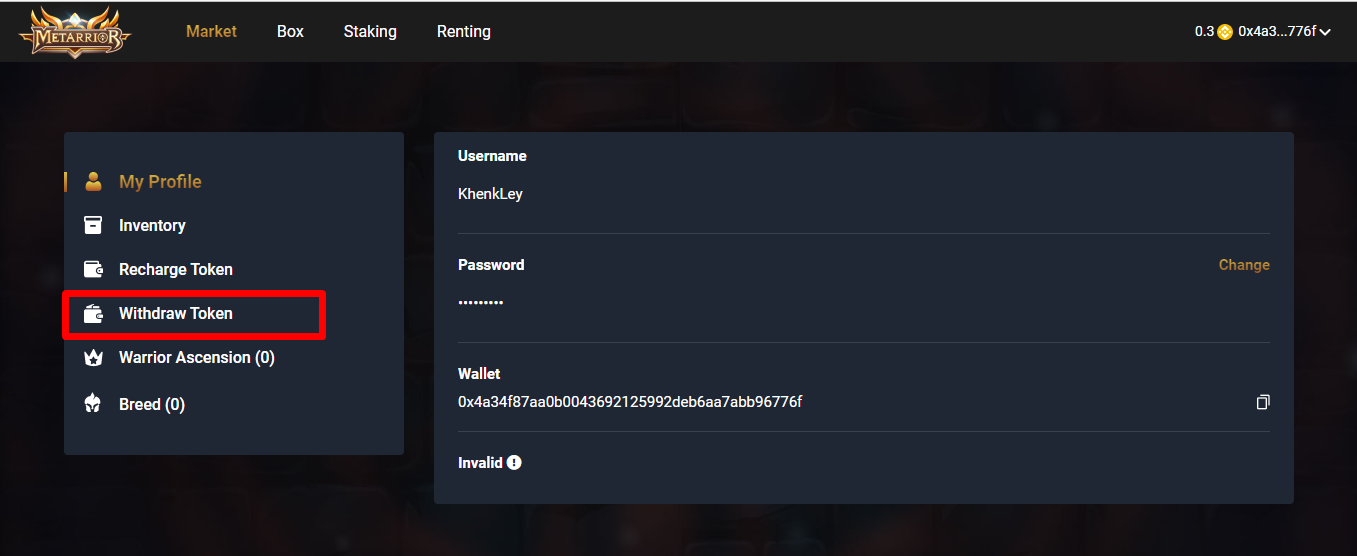This screenshot has height=556, width=1357.
Task: Go to the Staking tab
Action: [370, 31]
